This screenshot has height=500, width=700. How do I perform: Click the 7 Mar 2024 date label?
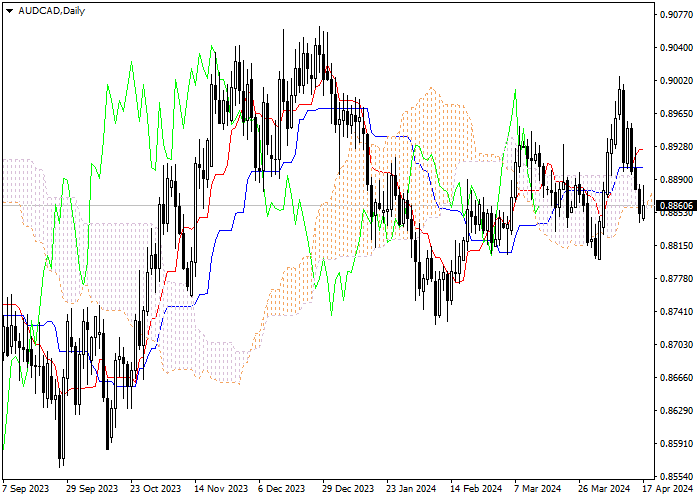tap(538, 489)
